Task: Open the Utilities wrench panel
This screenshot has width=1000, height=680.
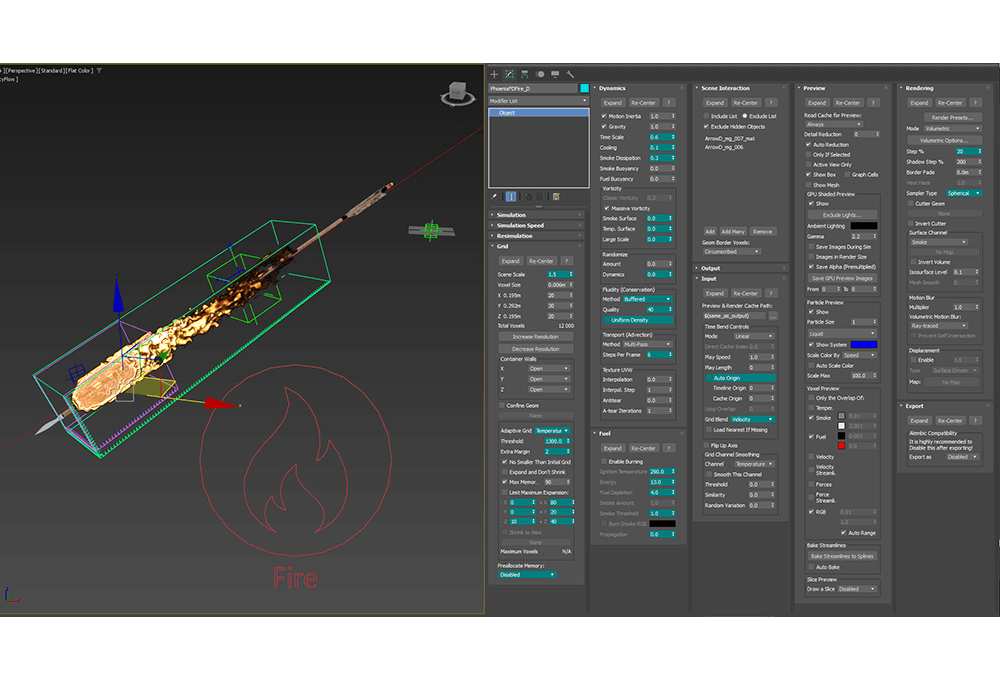Action: coord(570,74)
